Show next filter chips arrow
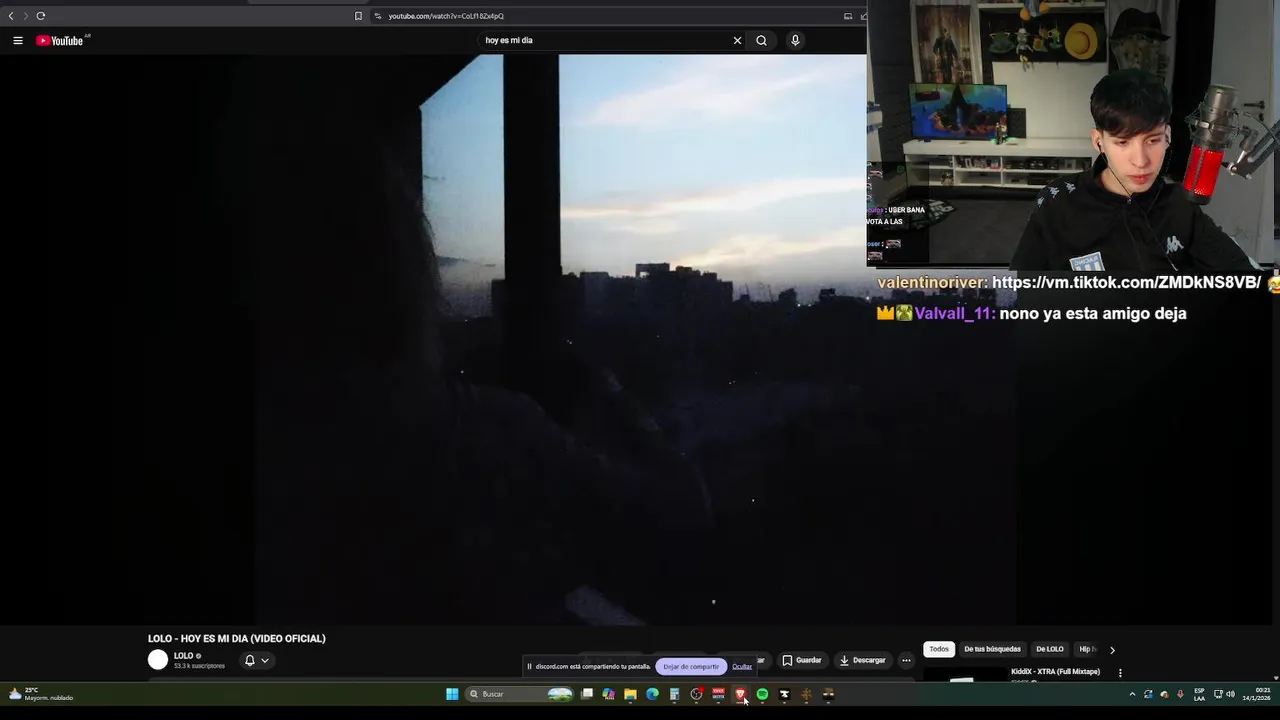The height and width of the screenshot is (720, 1280). [1112, 650]
